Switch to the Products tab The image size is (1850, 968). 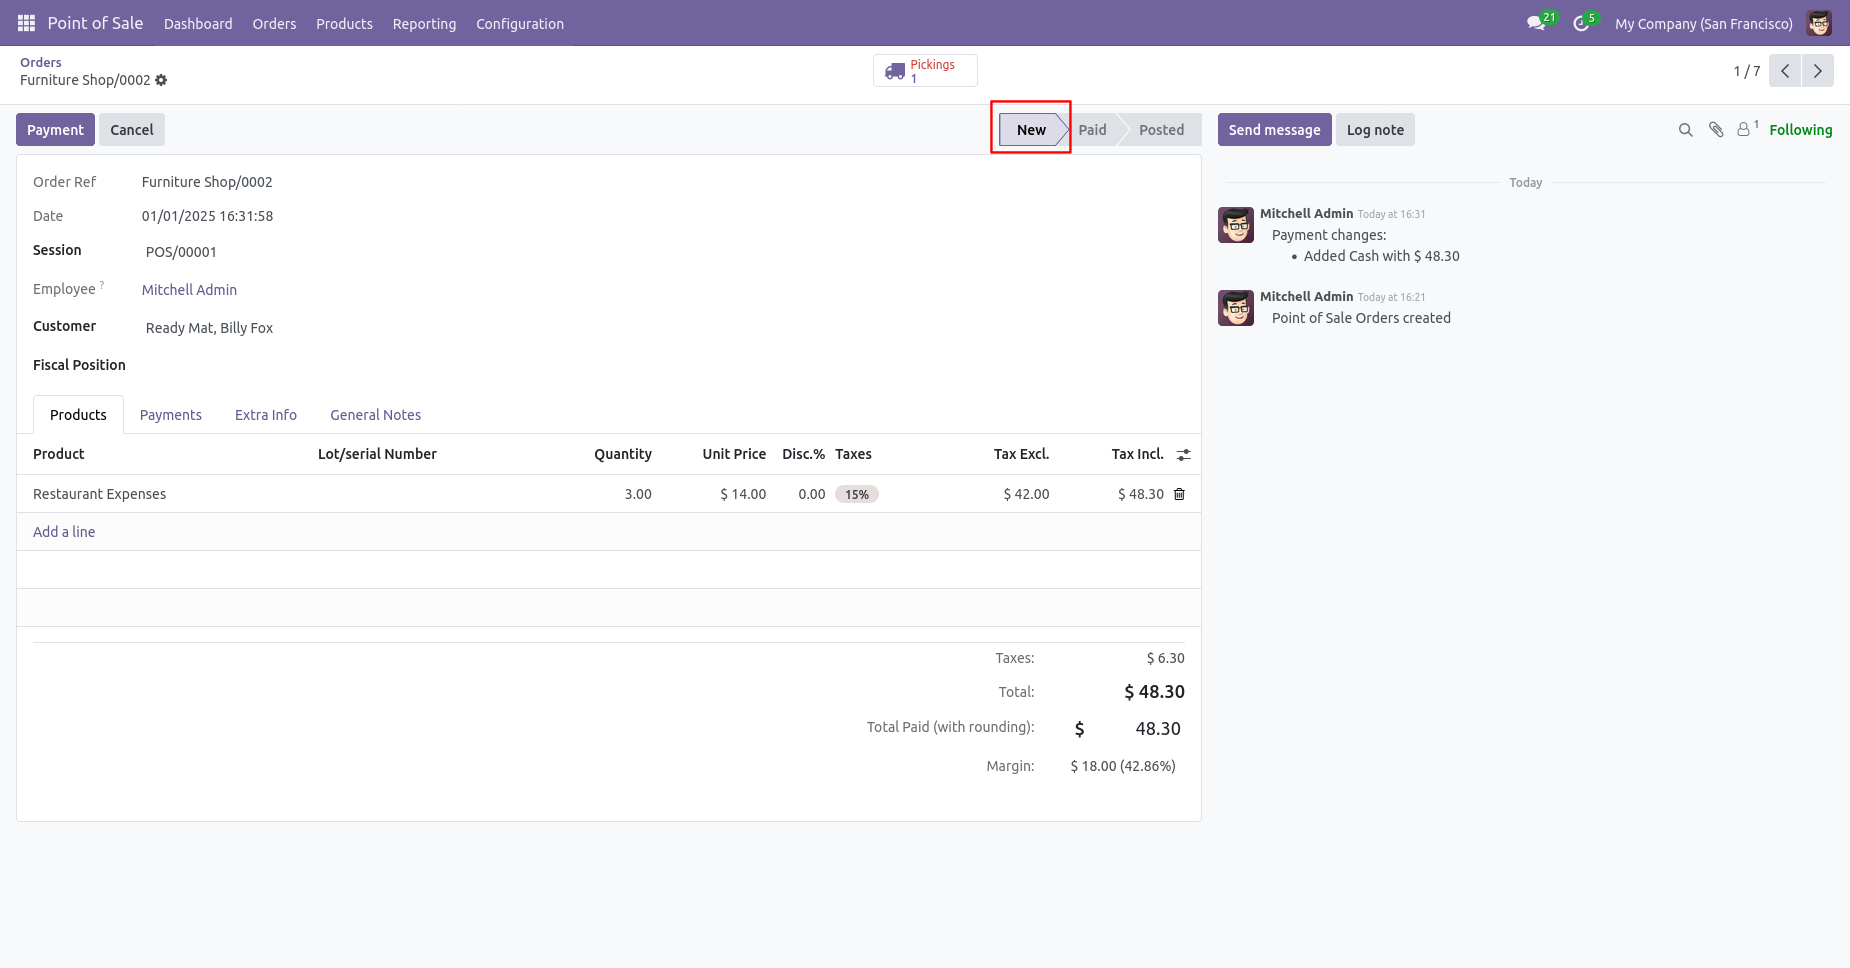click(x=78, y=415)
